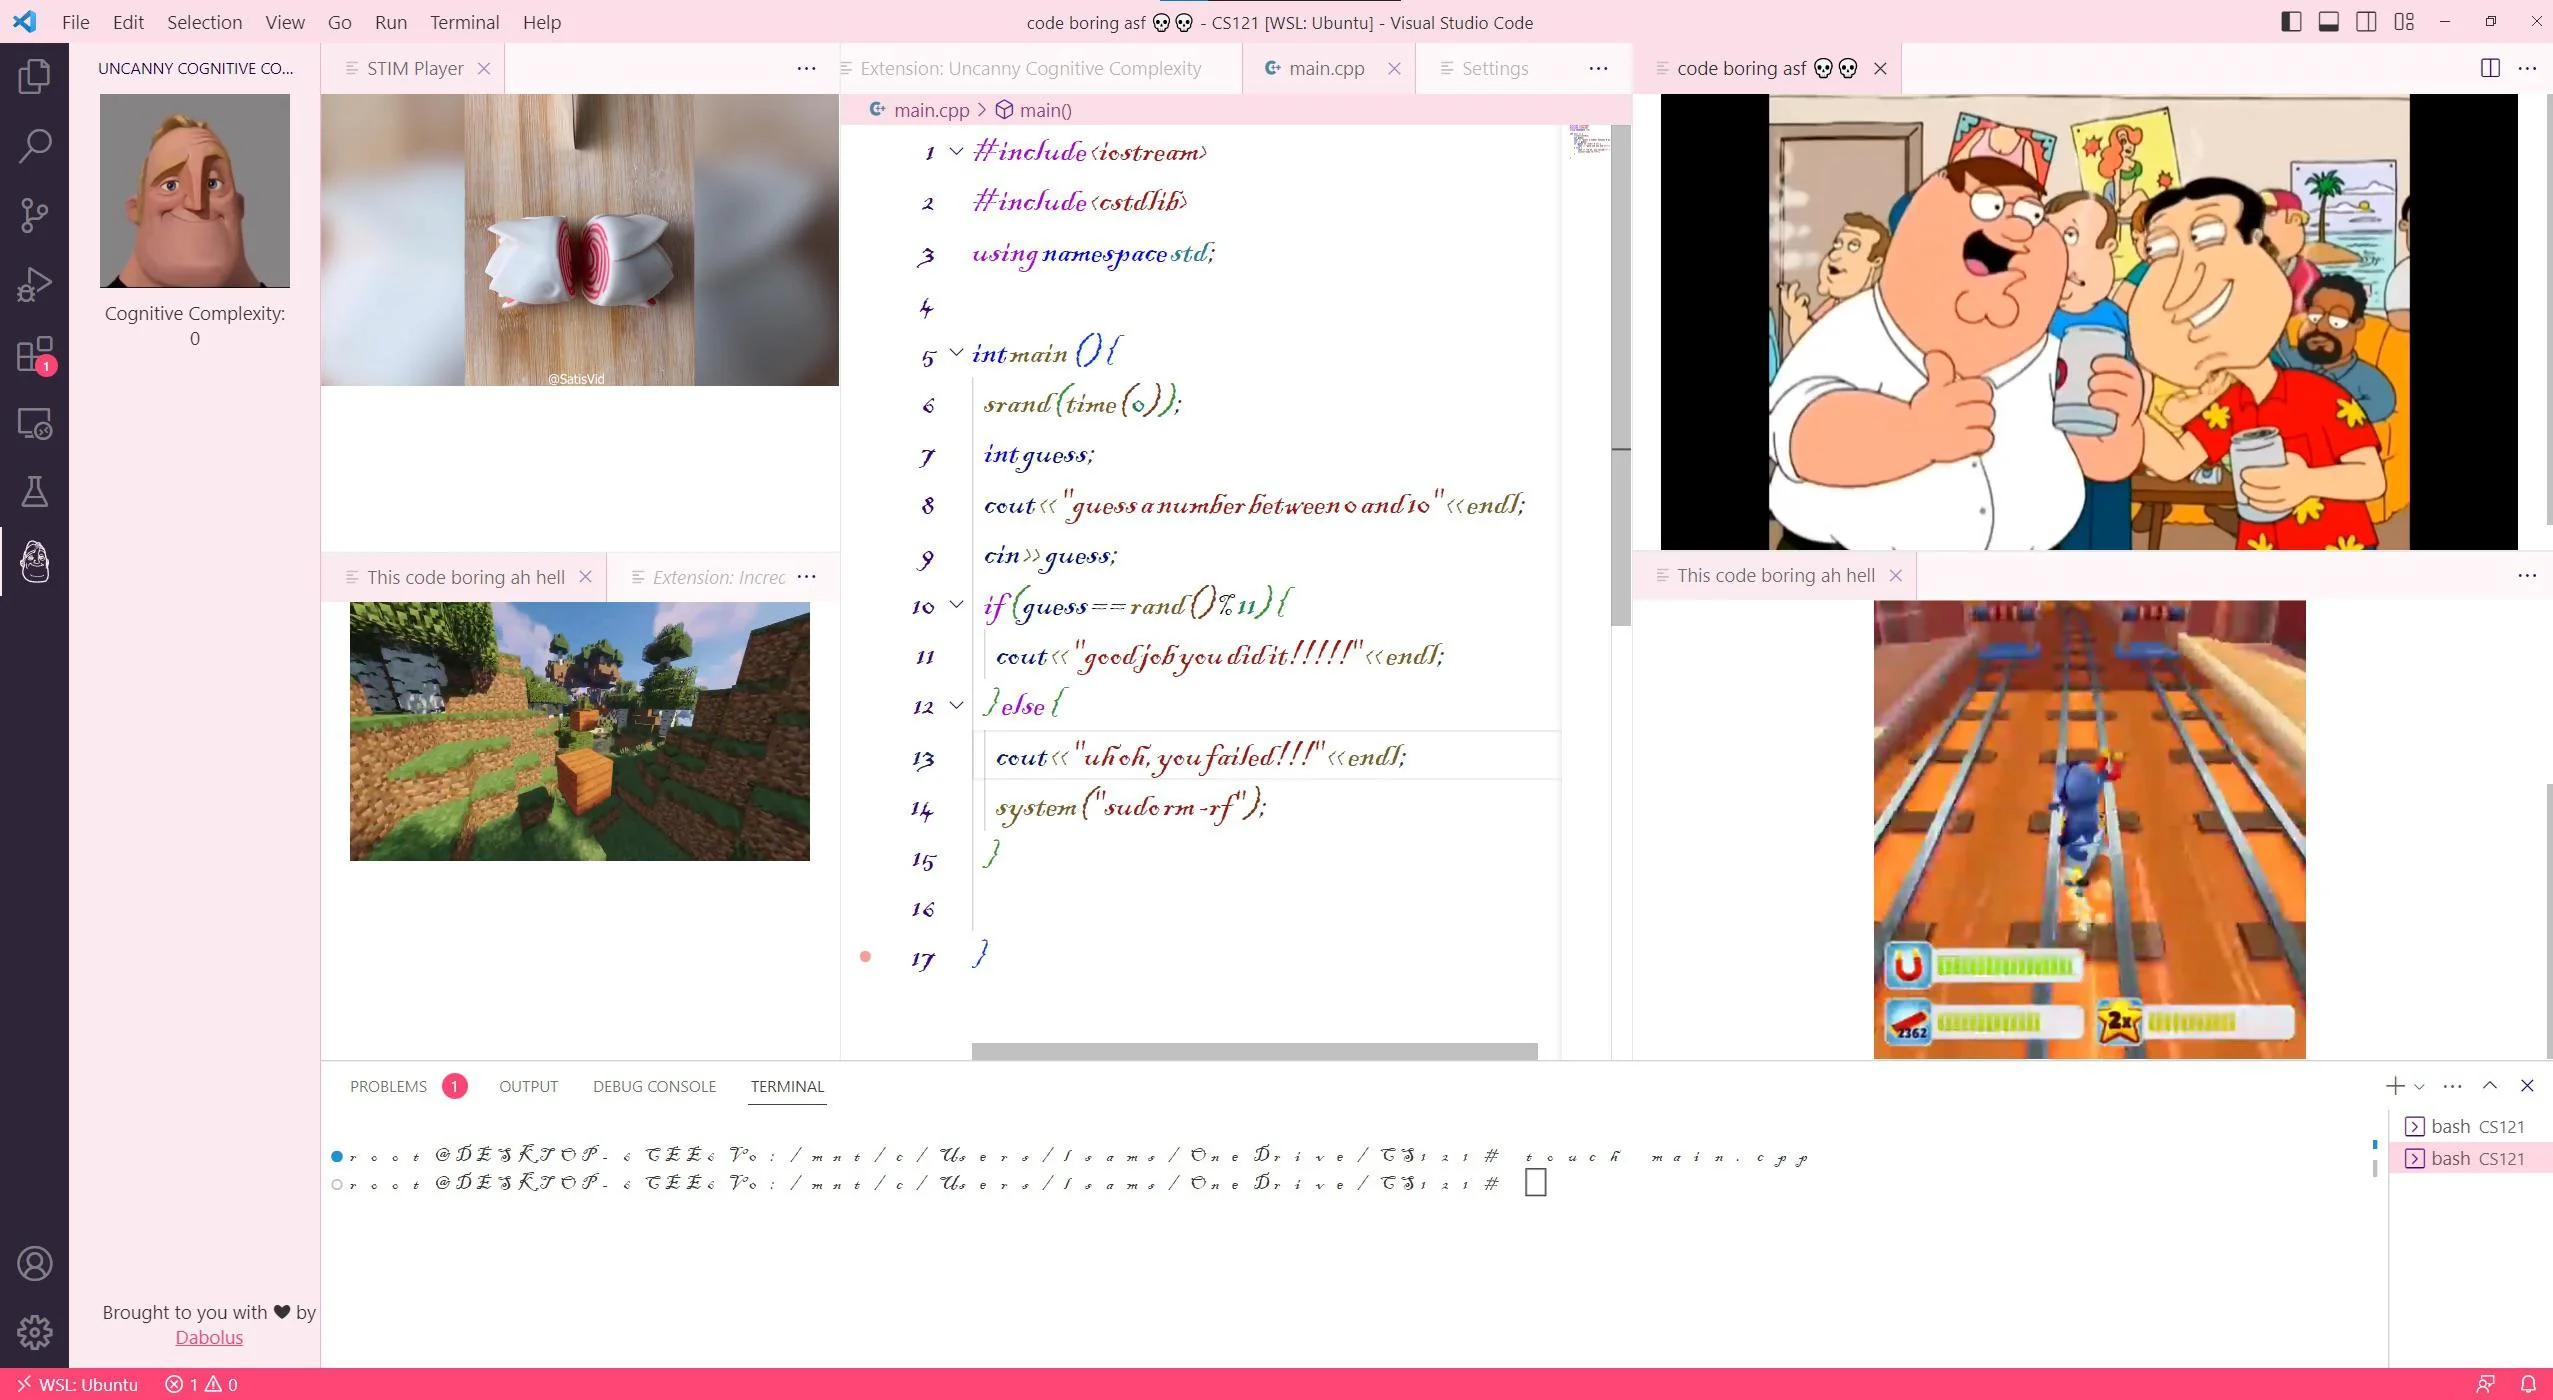Switch to the PROBLEMS panel tab
Image resolution: width=2553 pixels, height=1400 pixels.
tap(388, 1087)
